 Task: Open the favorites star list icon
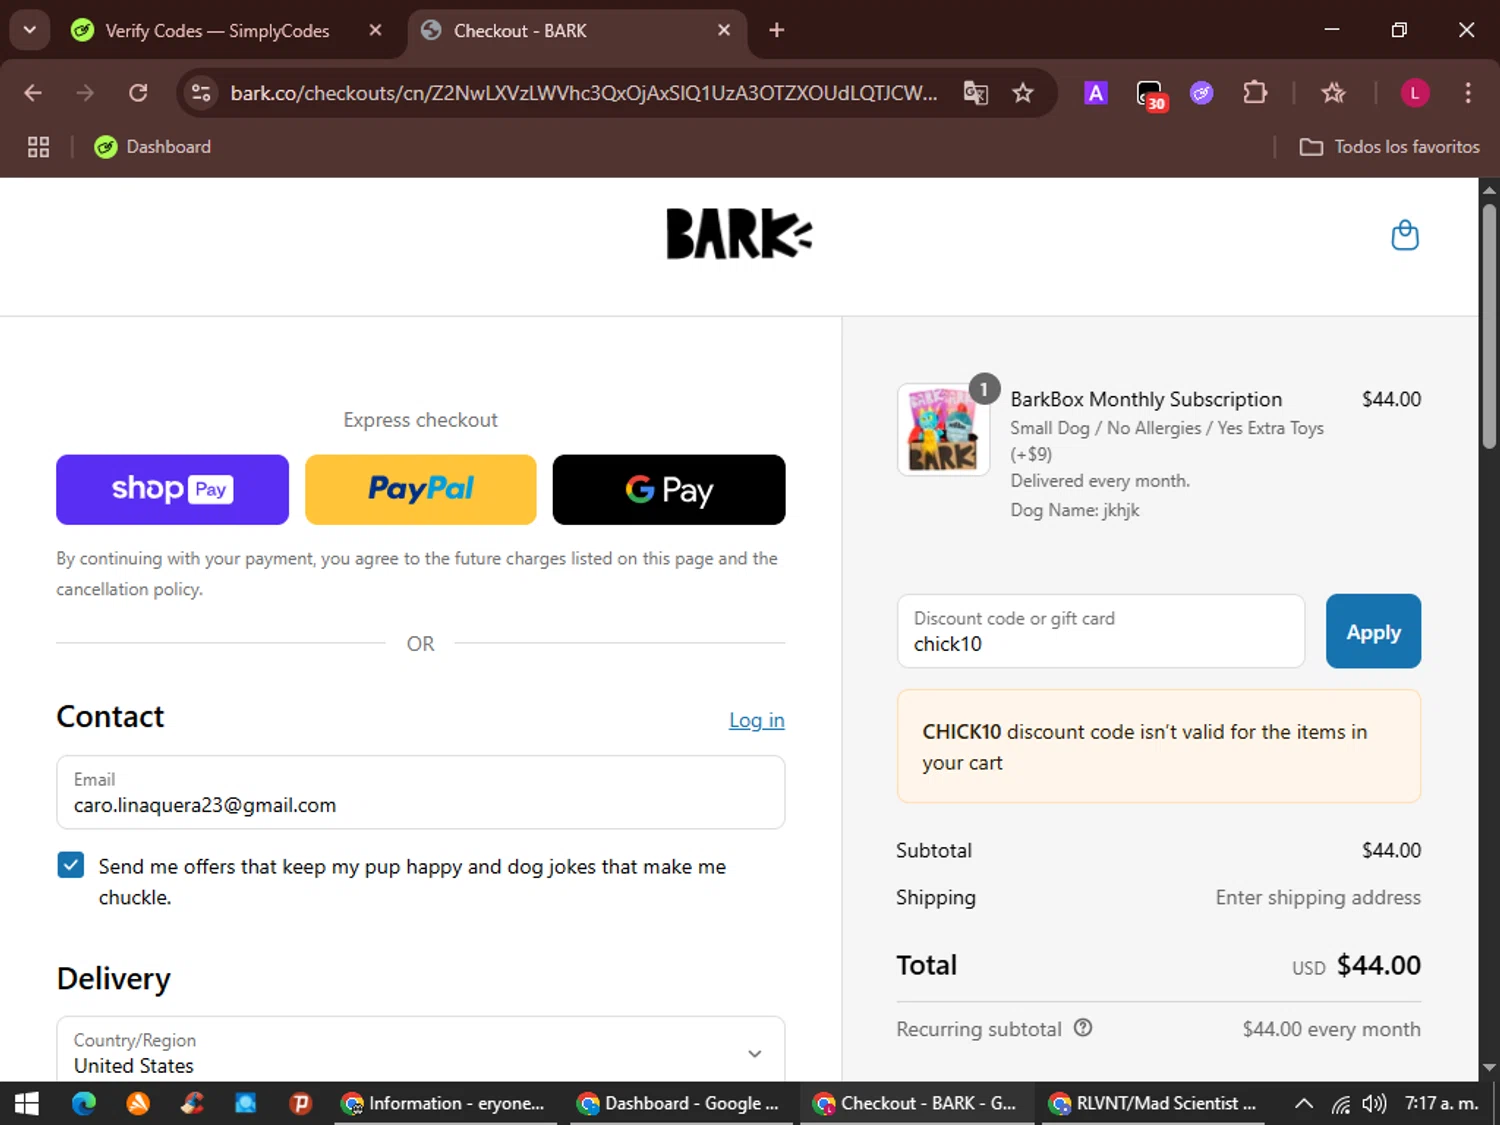click(x=1333, y=93)
